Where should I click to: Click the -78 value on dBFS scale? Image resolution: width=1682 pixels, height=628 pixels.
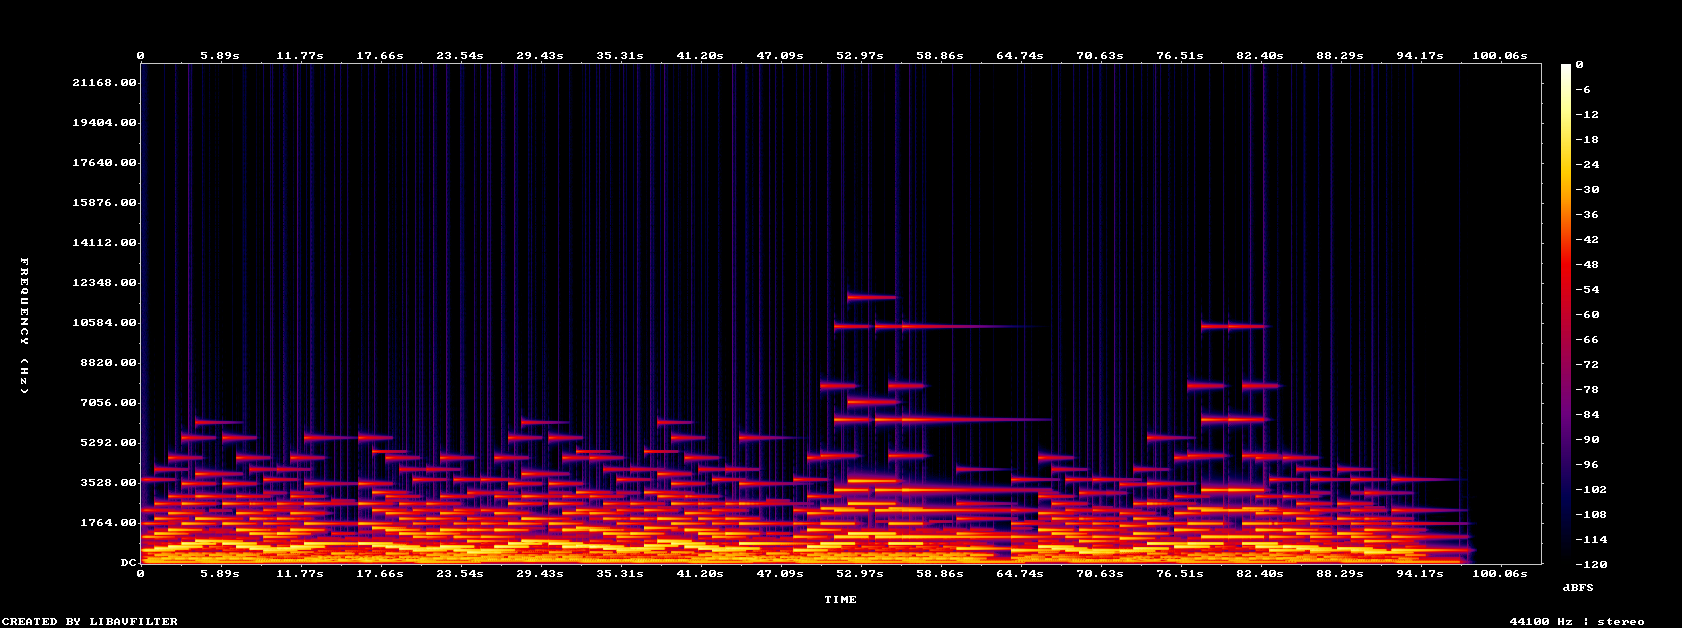1586,390
